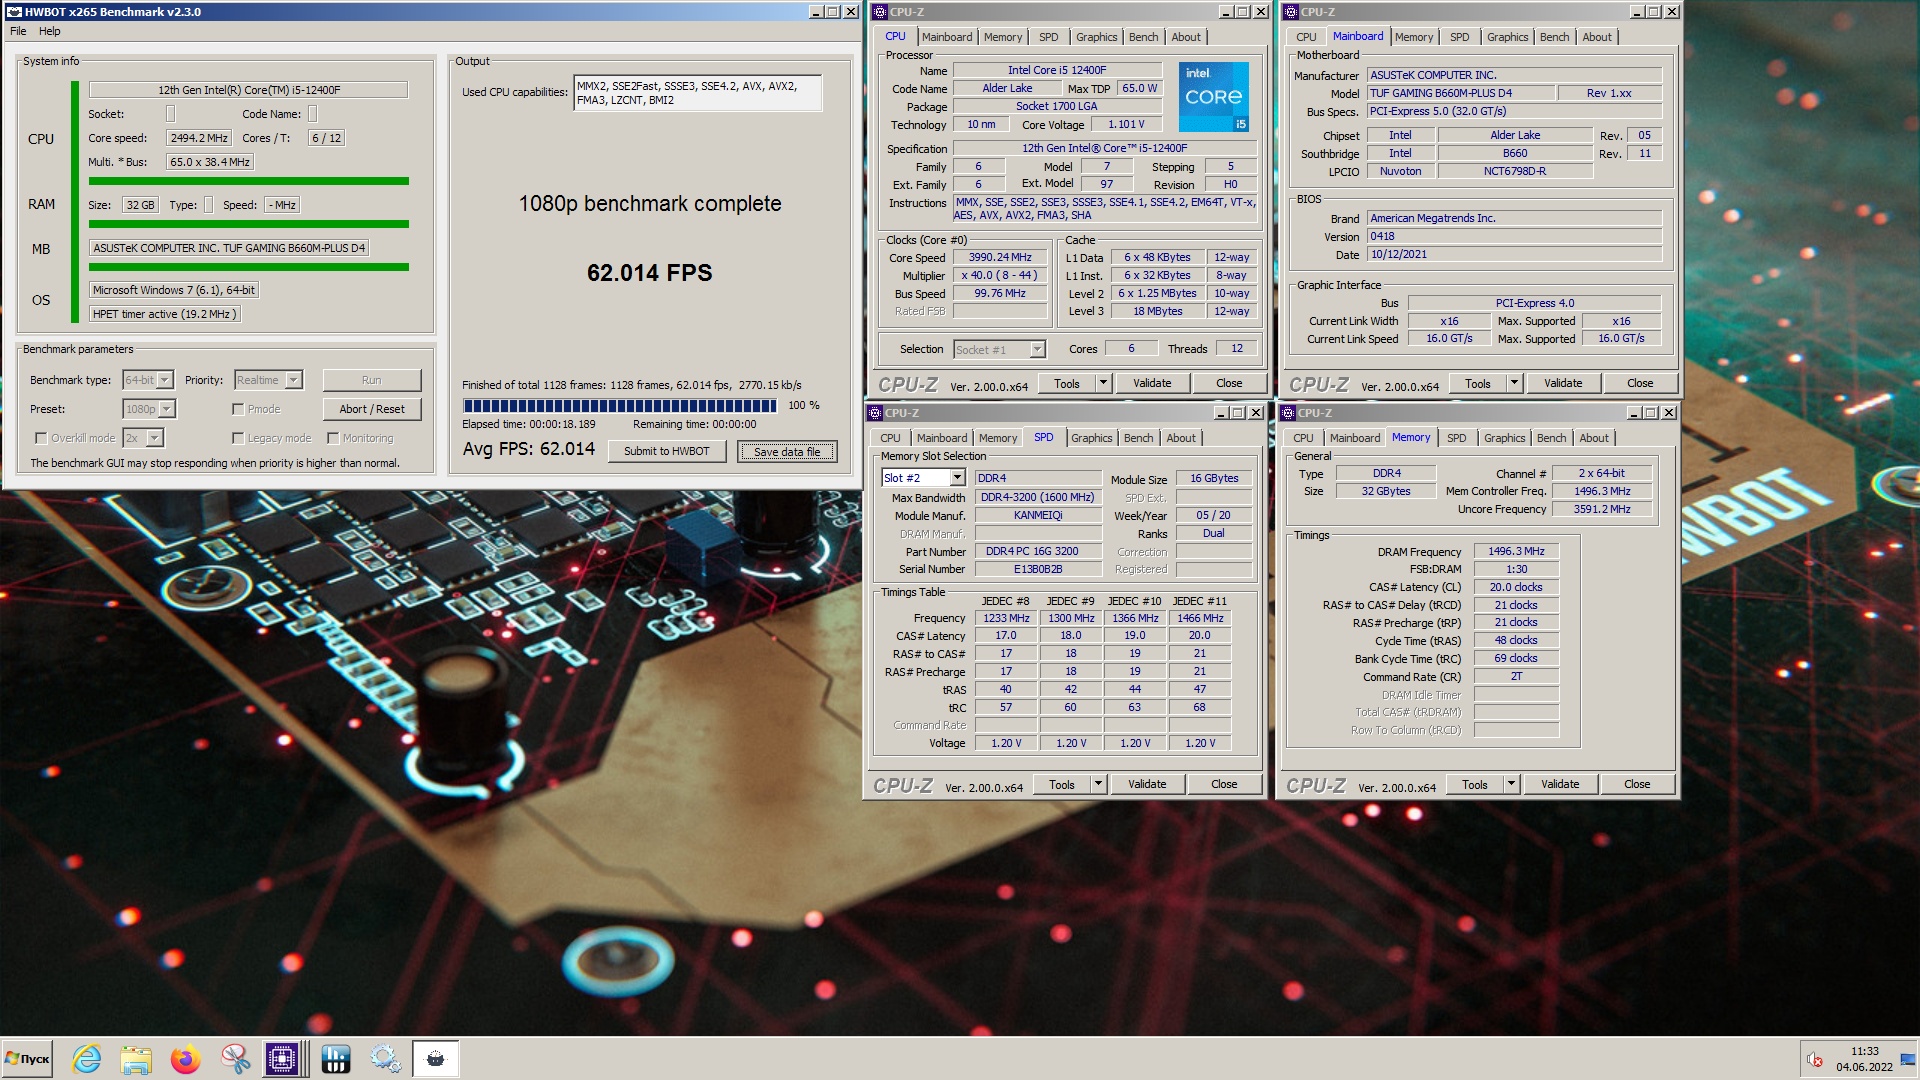Open the Selection Socket #1 dropdown in CPU-Z

(x=999, y=349)
